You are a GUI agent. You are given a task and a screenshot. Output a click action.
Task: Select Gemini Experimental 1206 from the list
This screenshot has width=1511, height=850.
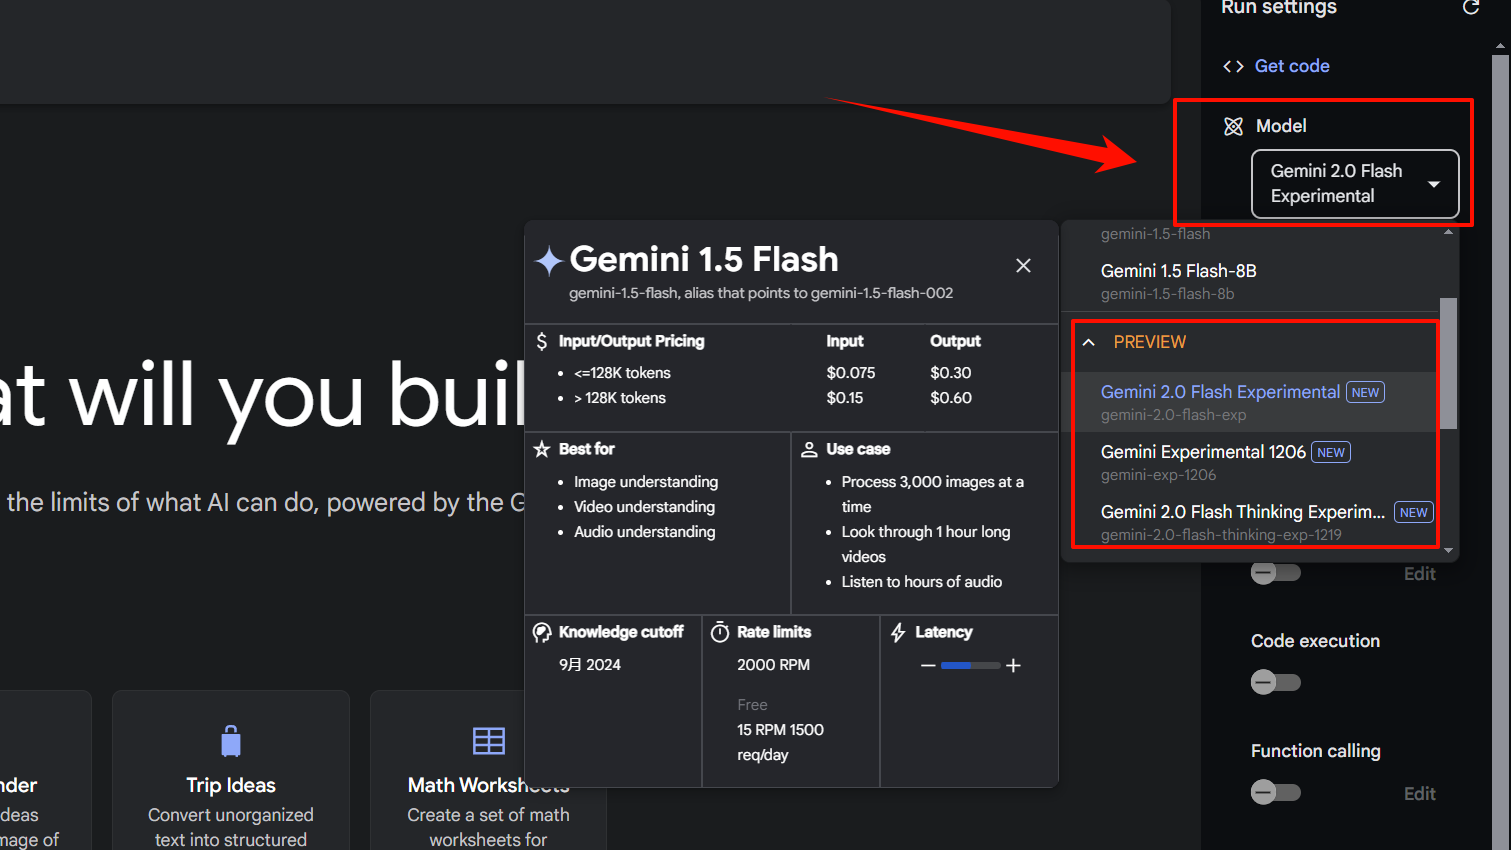(1203, 451)
